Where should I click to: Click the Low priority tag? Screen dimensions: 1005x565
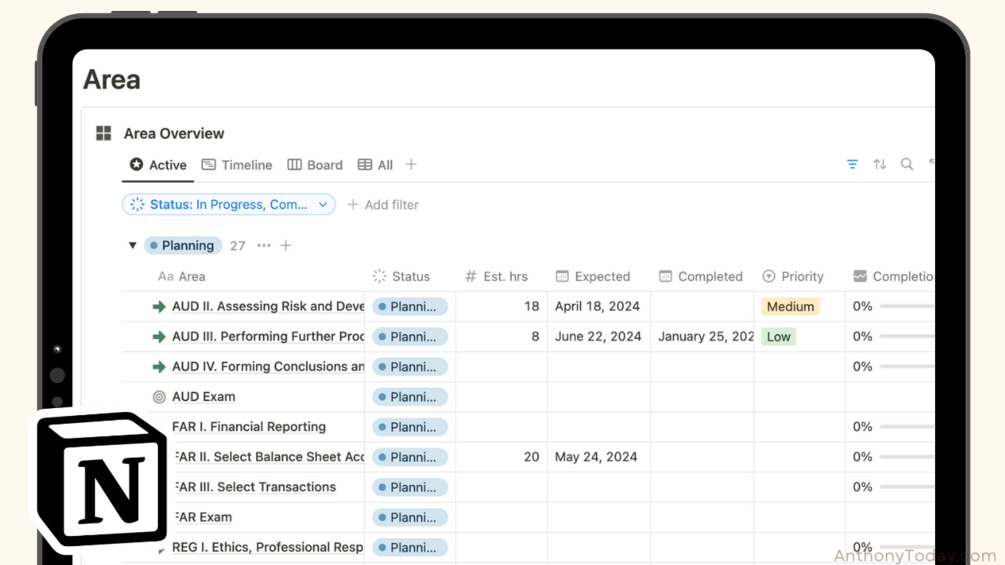click(x=779, y=337)
